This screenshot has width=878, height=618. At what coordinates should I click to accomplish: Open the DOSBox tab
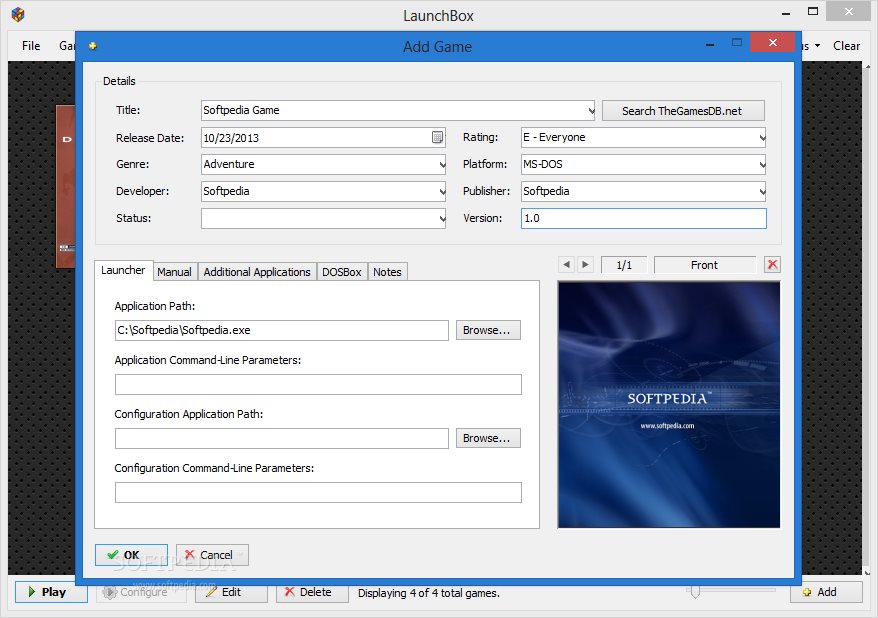[x=342, y=271]
